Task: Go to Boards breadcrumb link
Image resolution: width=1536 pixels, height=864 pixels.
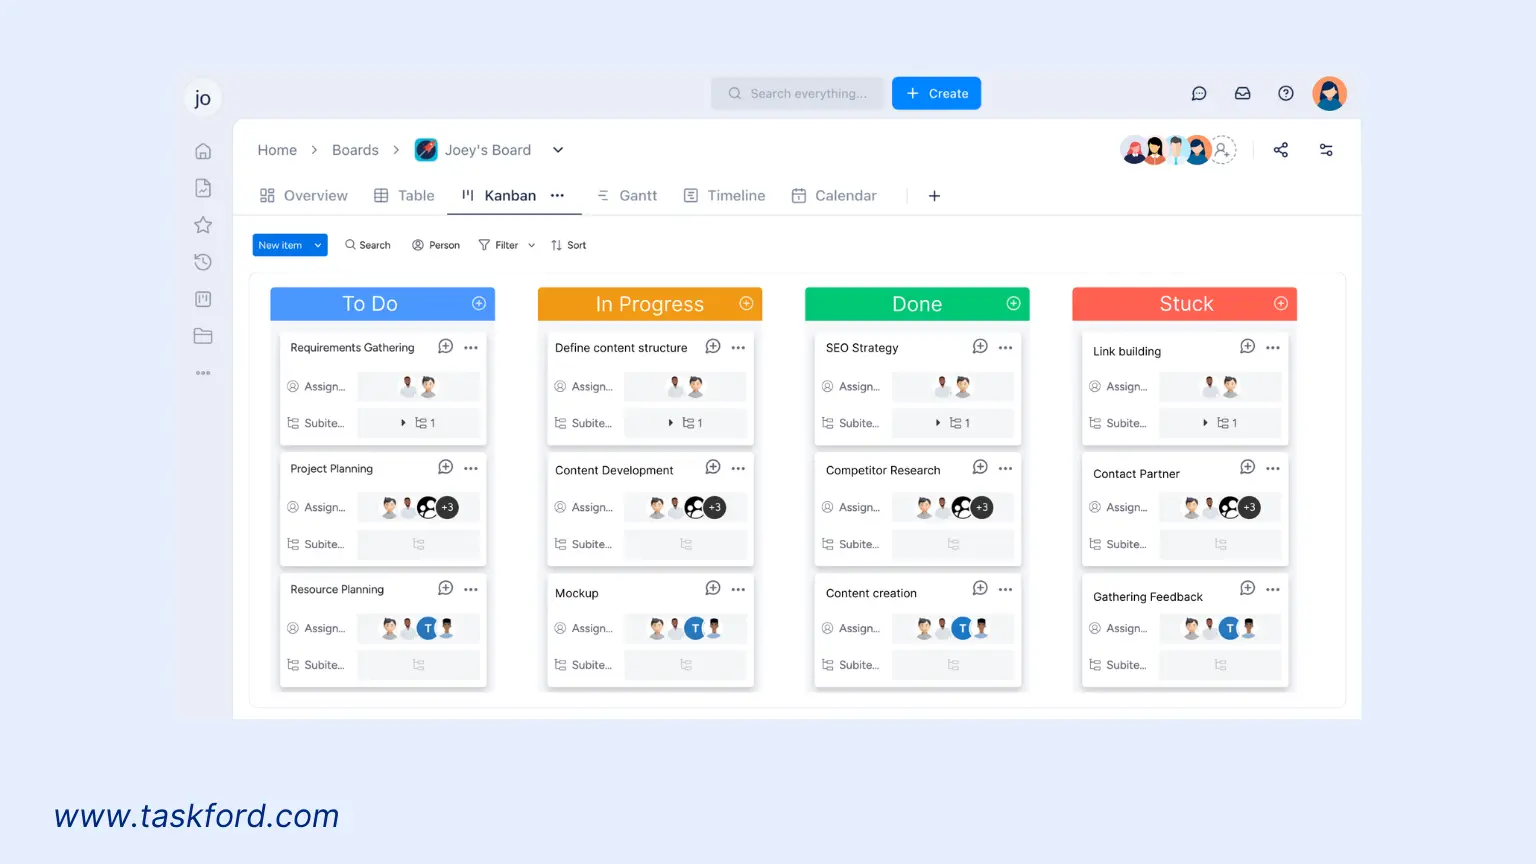Action: click(355, 150)
